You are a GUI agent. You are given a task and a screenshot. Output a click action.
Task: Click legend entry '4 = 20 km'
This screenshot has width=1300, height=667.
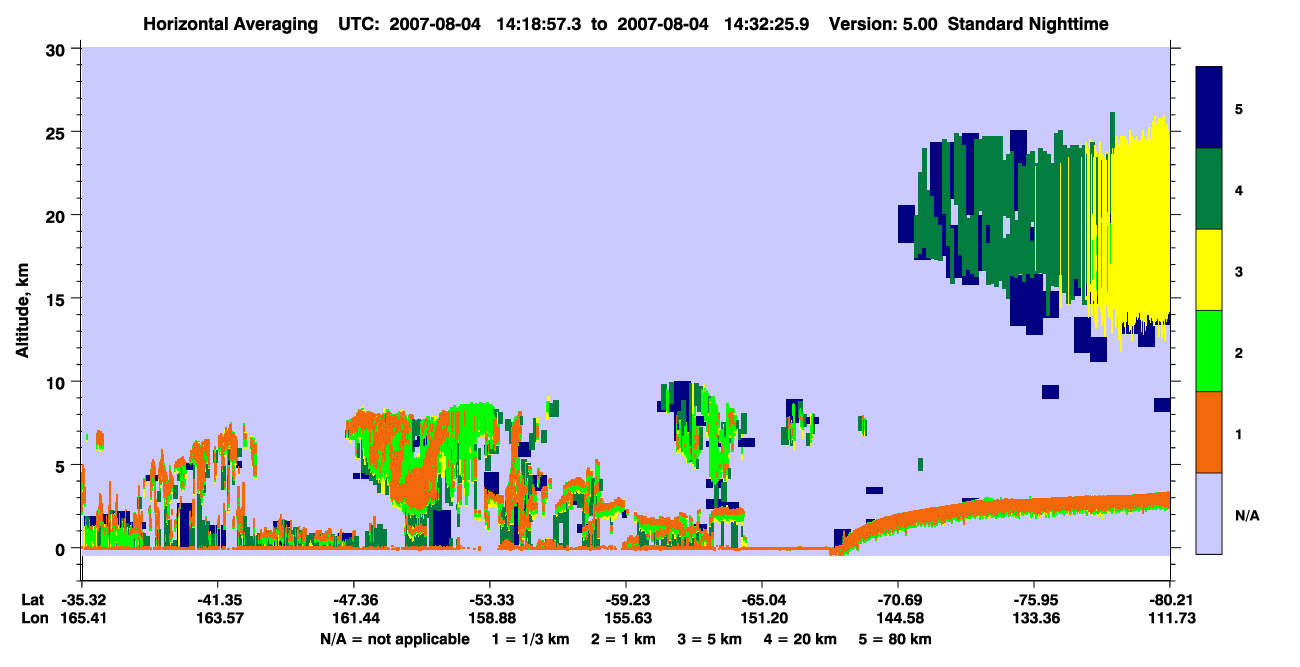802,639
